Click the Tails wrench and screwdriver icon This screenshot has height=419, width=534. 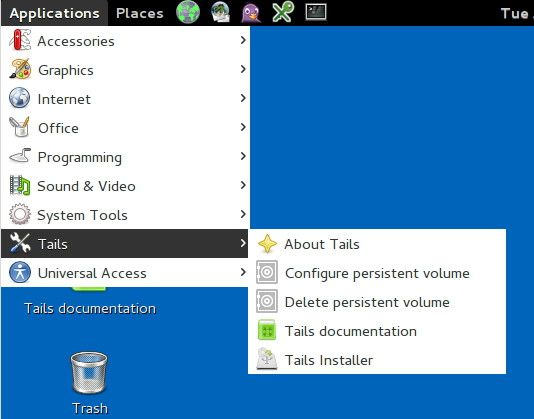point(20,243)
